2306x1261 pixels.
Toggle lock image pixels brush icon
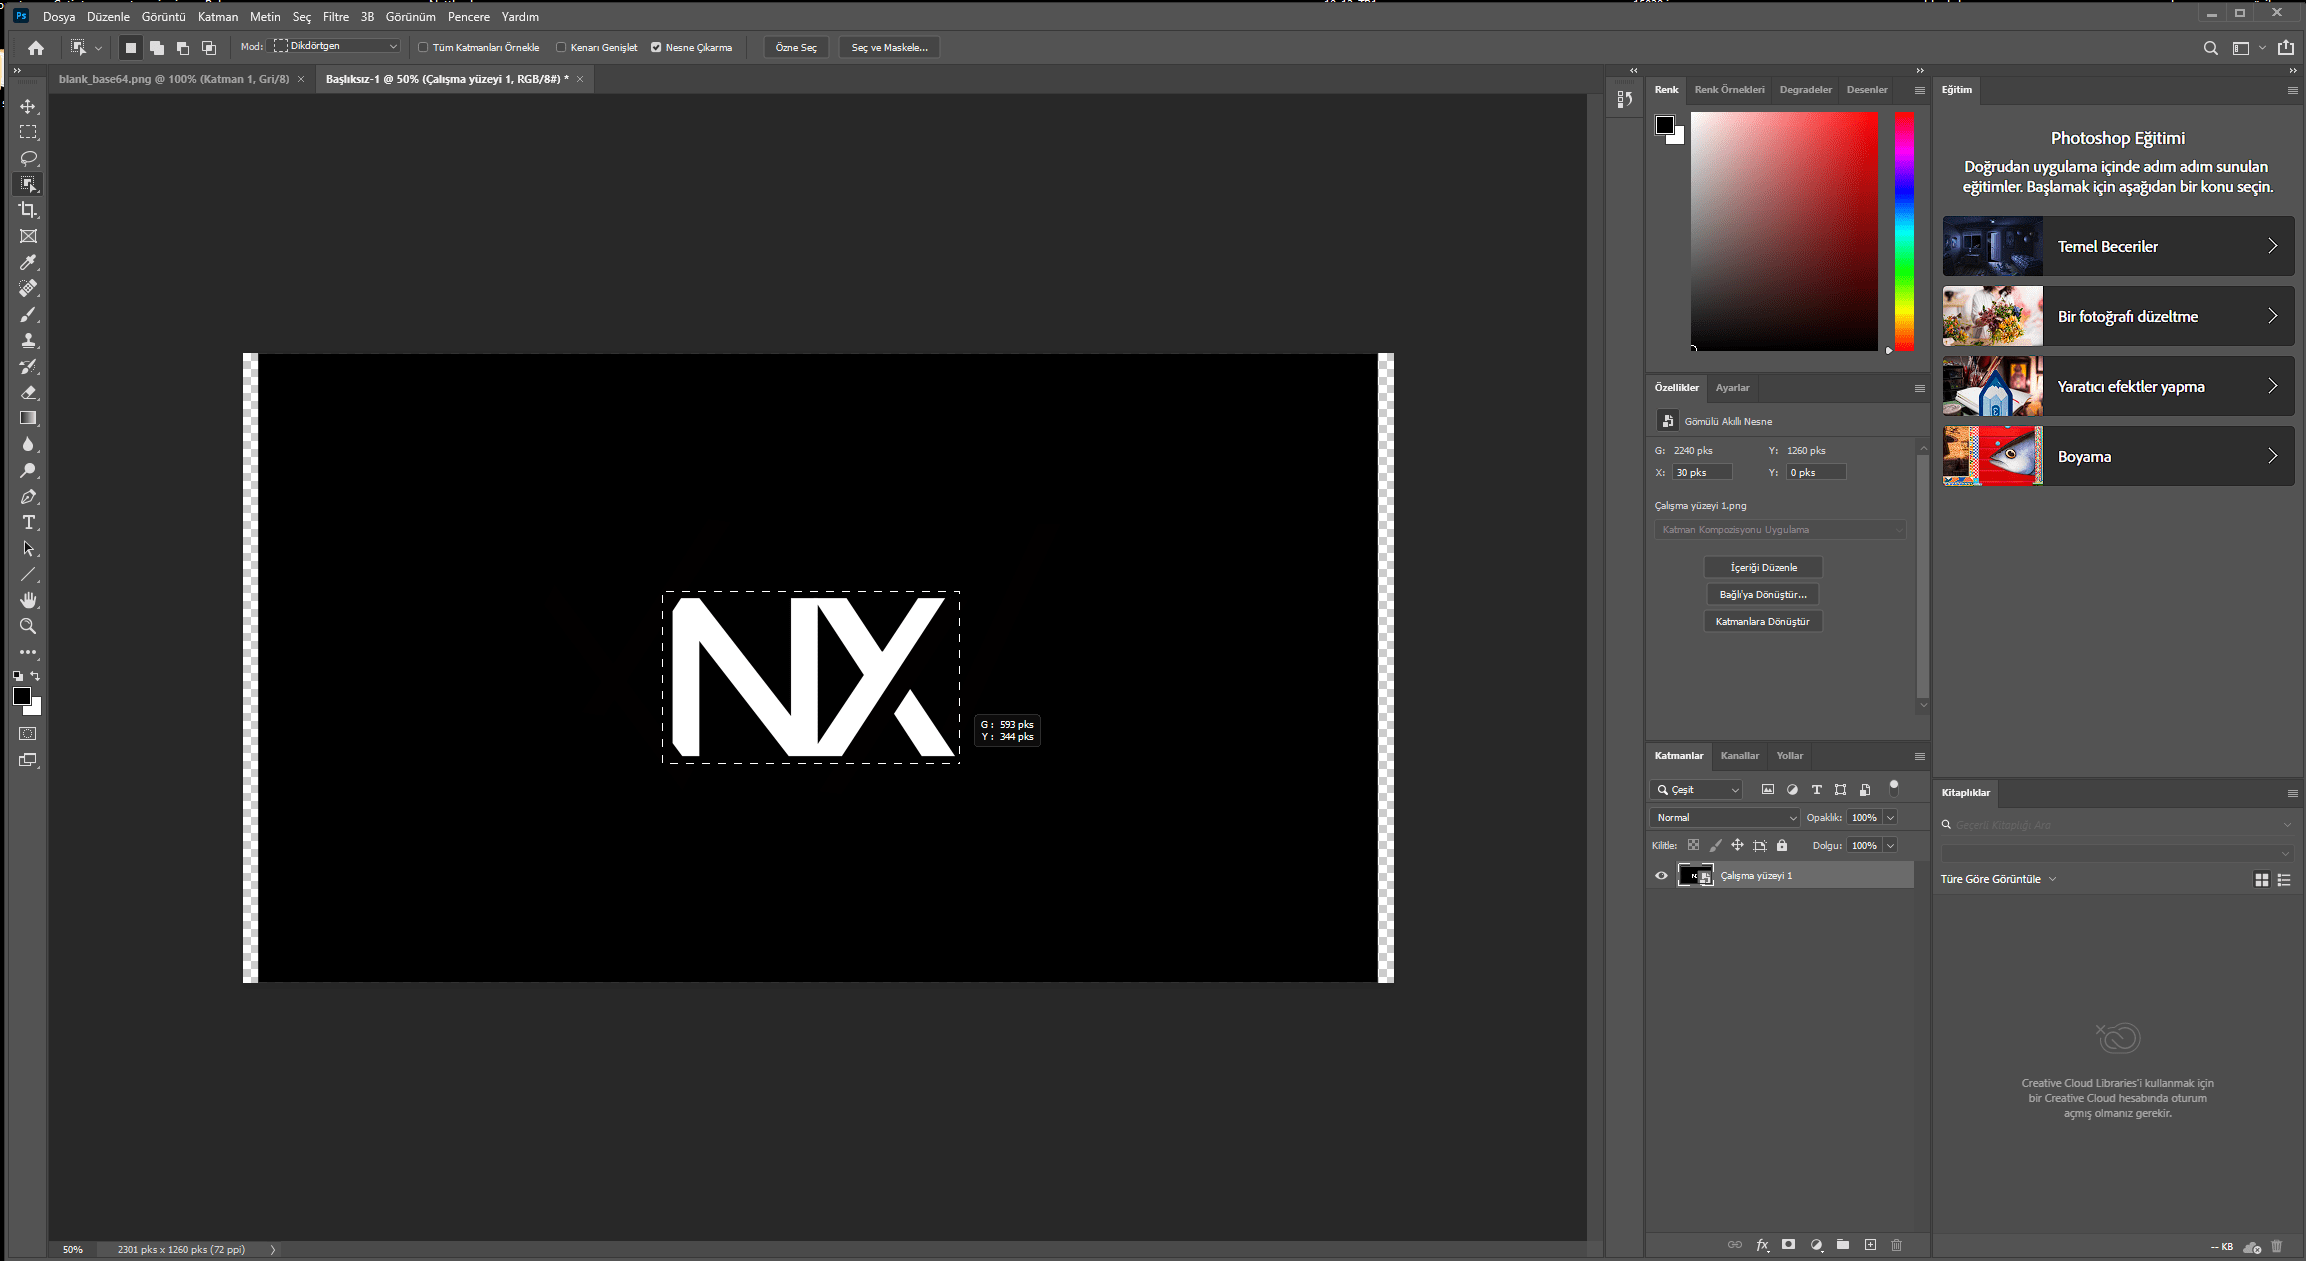click(1715, 845)
